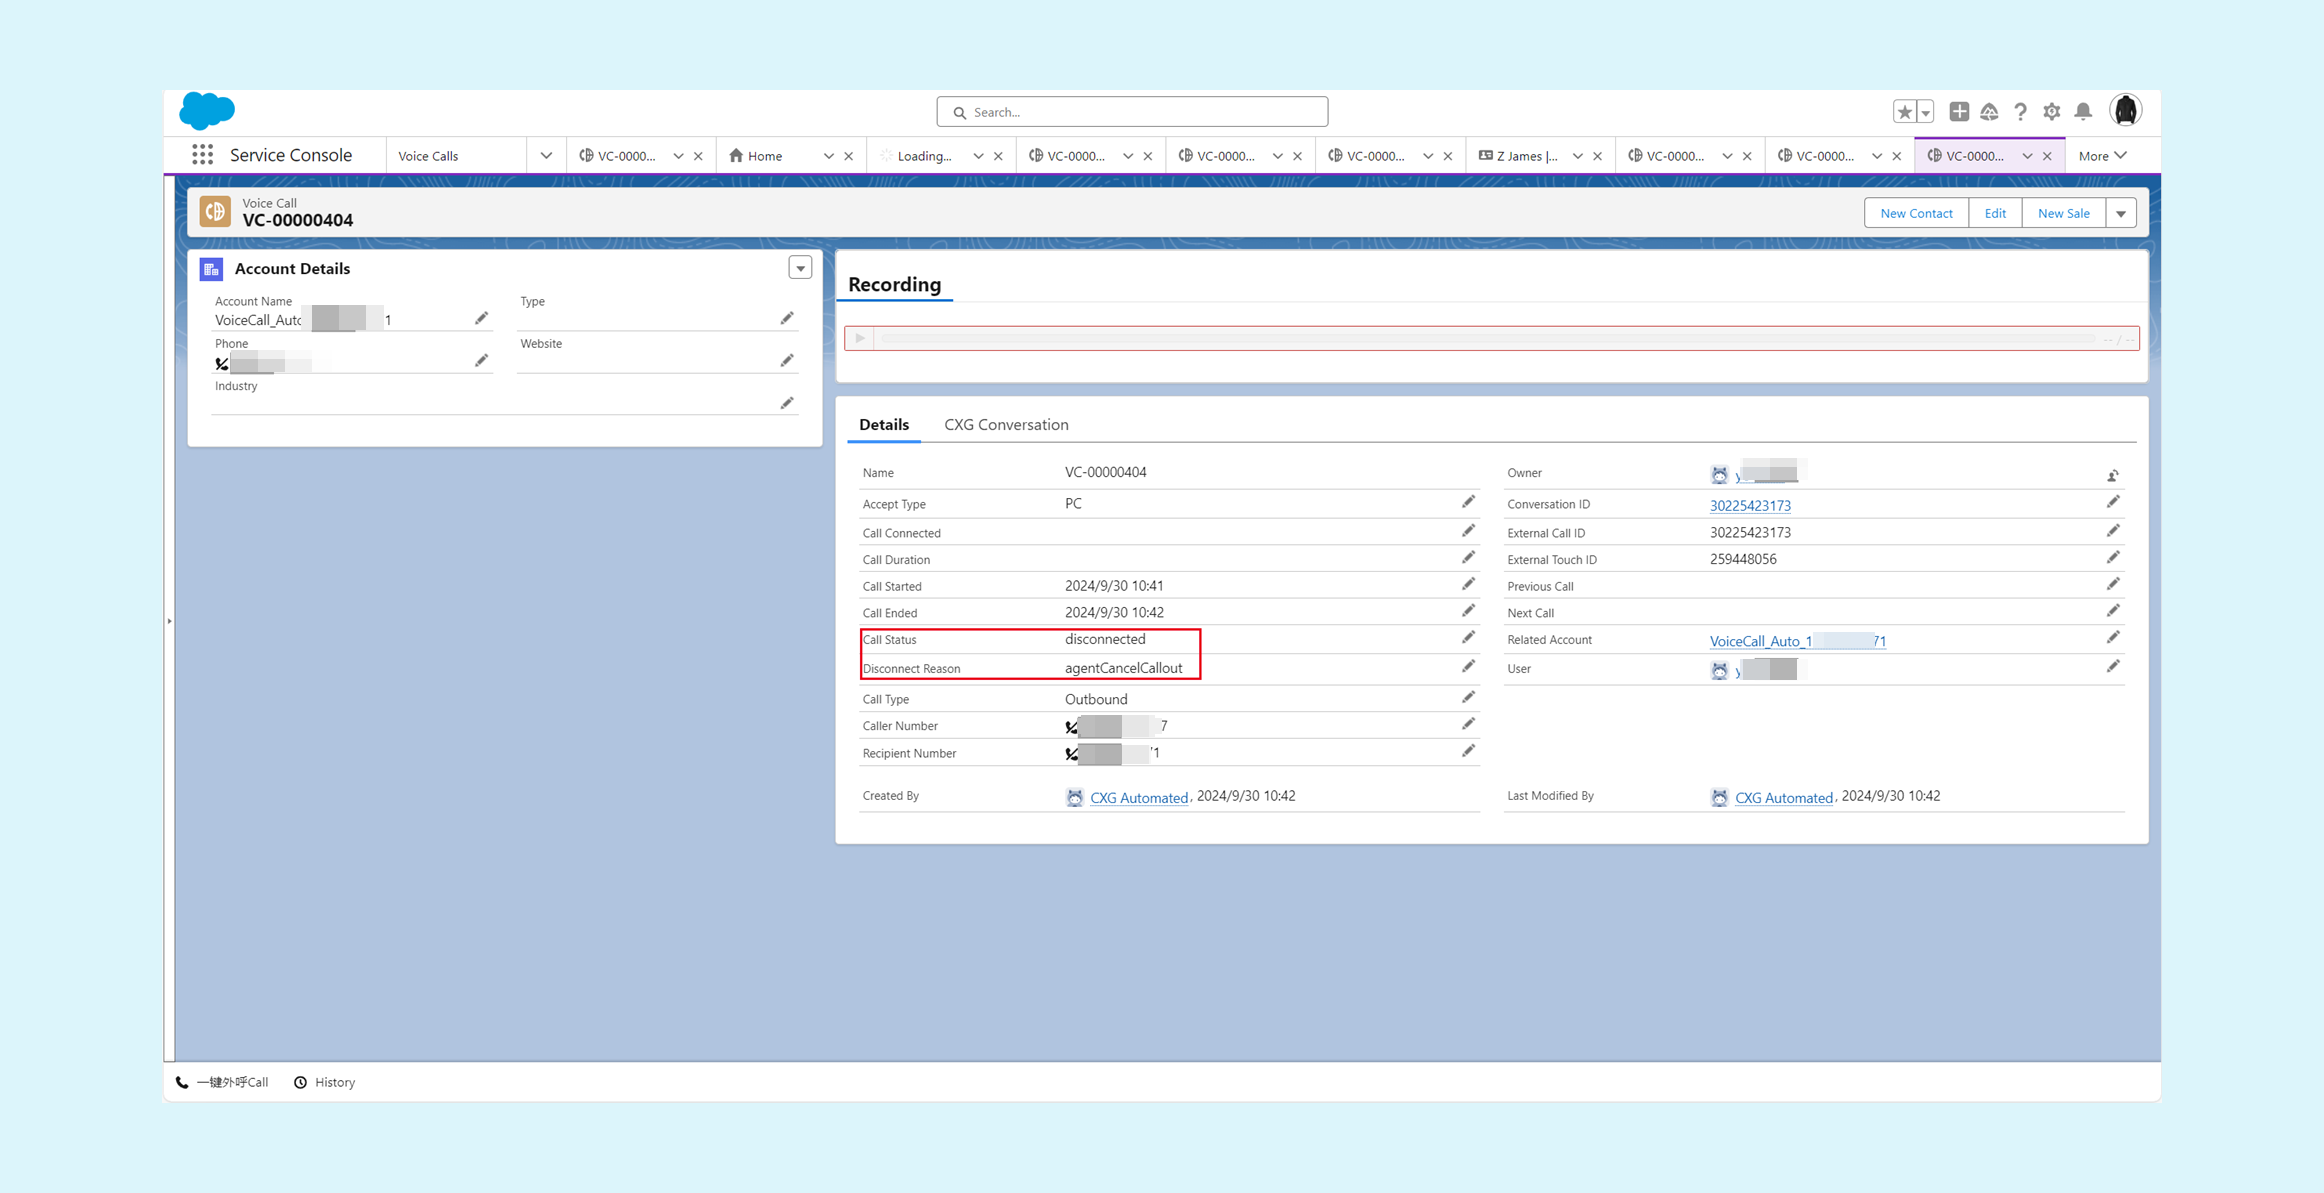Edit the Call Type field pencil
2324x1193 pixels.
click(1468, 697)
